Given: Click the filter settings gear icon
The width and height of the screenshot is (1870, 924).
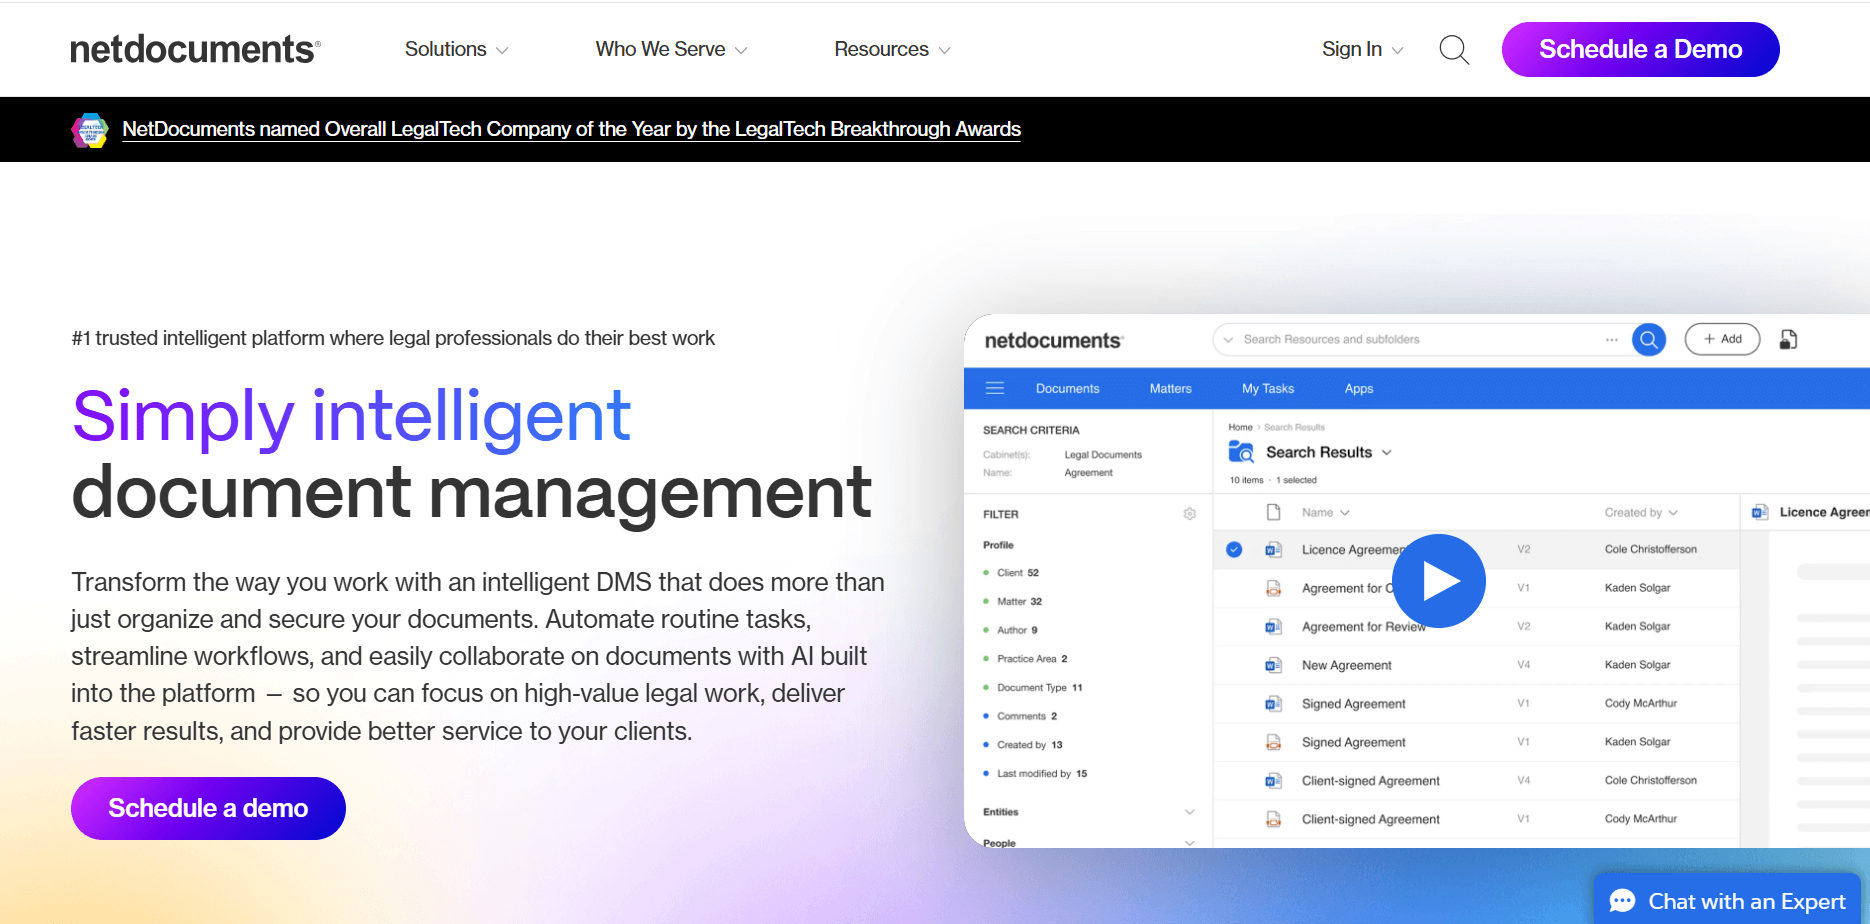Looking at the screenshot, I should pyautogui.click(x=1190, y=514).
